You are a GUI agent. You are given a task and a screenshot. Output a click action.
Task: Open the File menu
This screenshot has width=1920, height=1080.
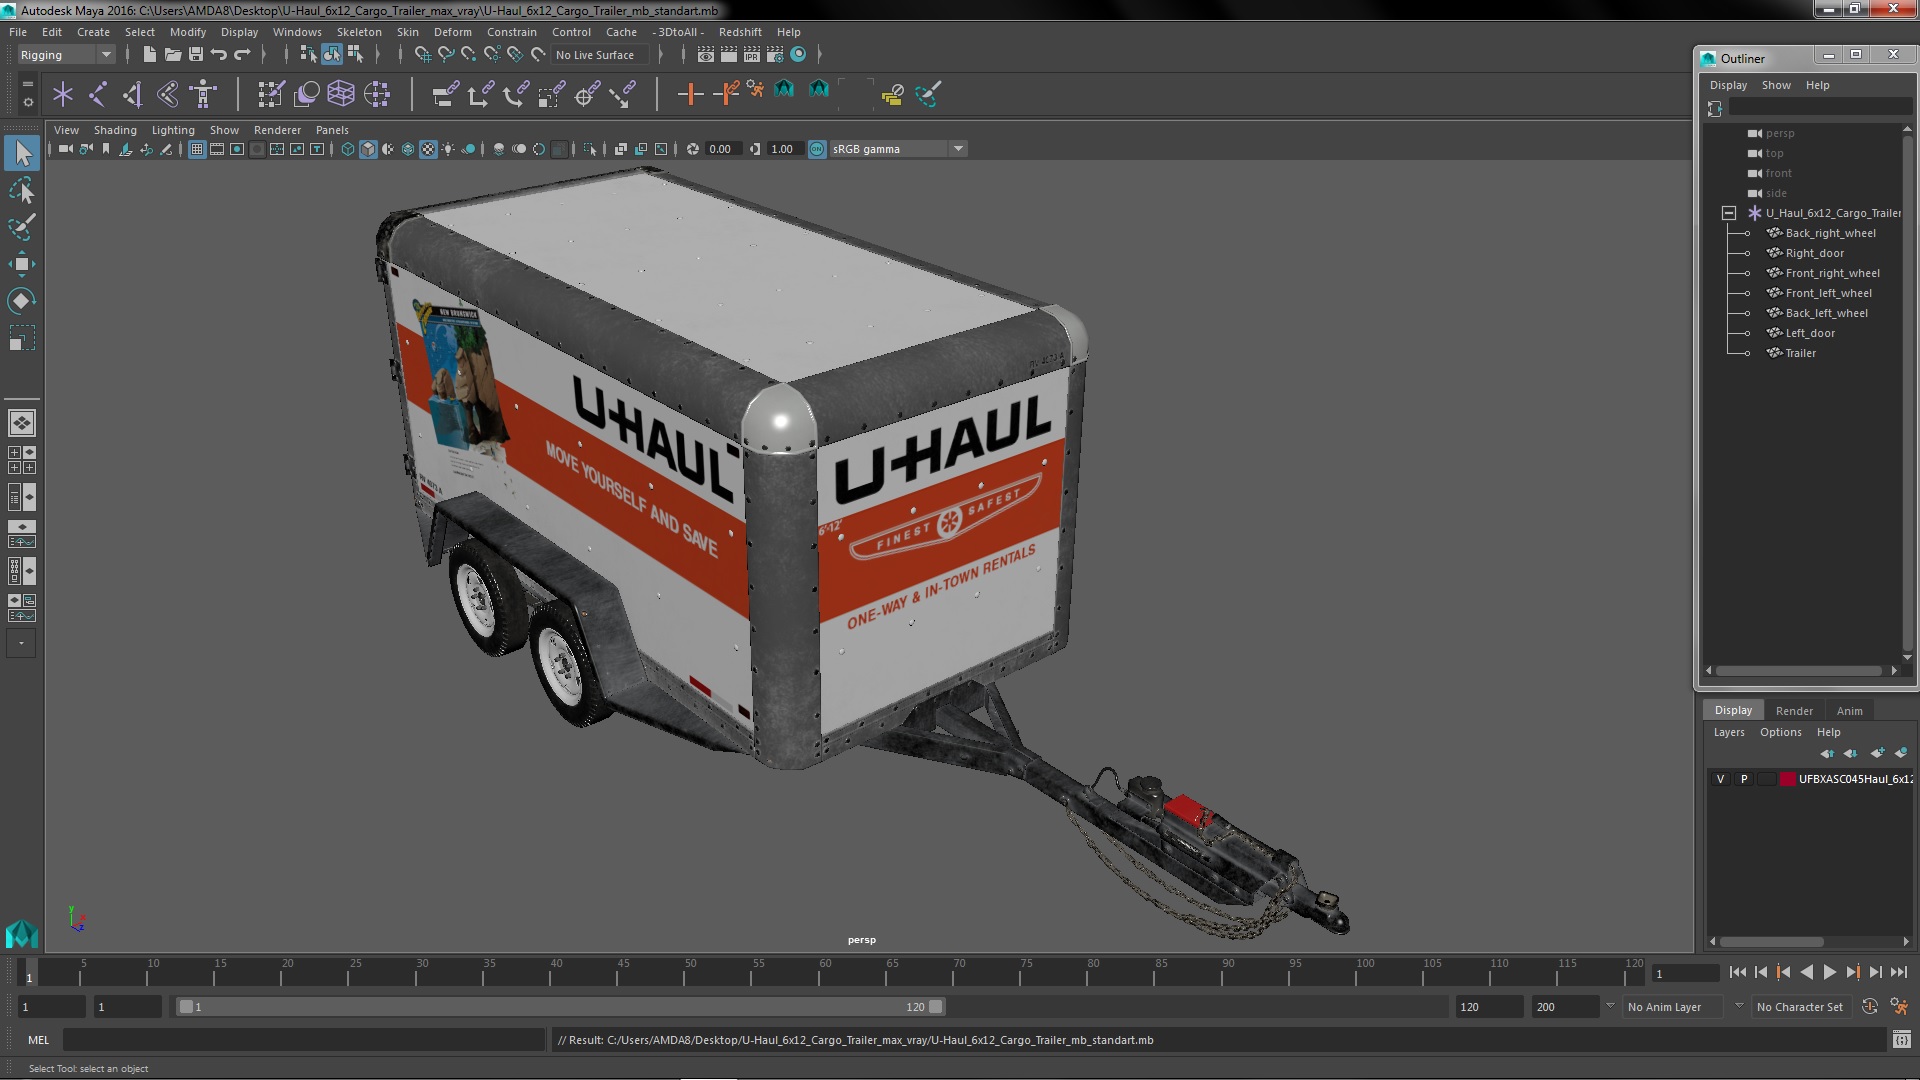point(18,32)
